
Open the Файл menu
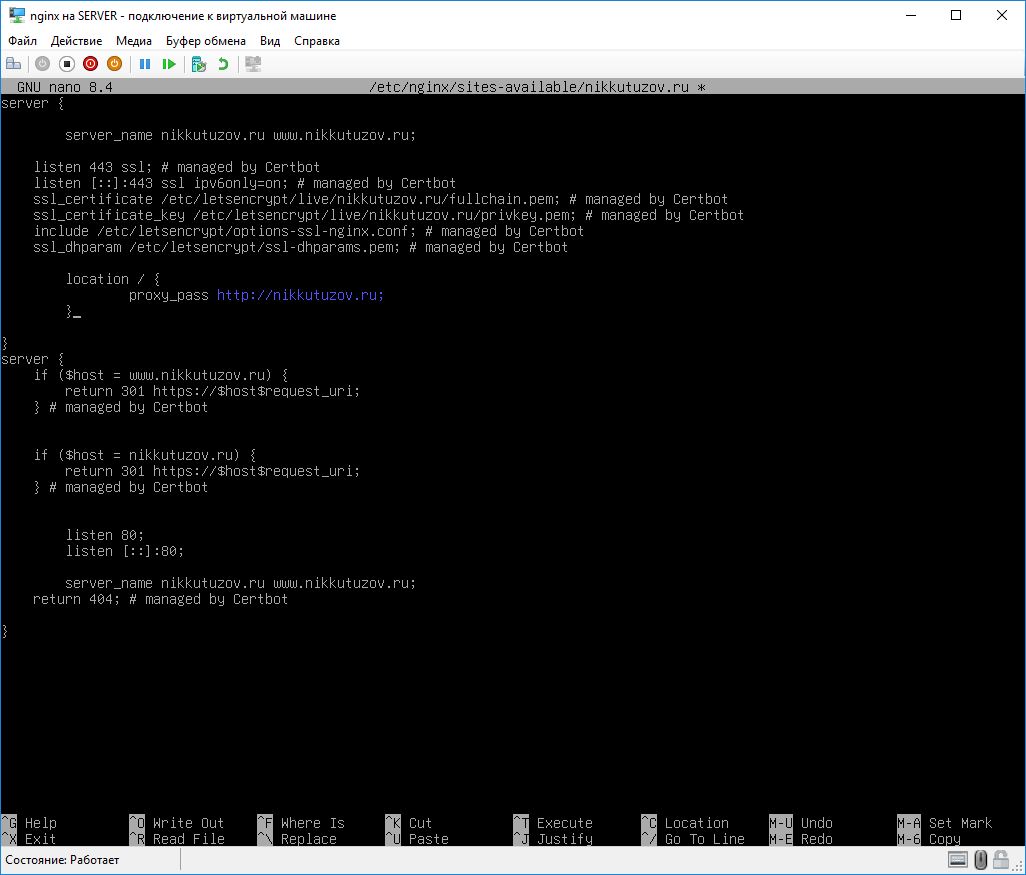[22, 41]
